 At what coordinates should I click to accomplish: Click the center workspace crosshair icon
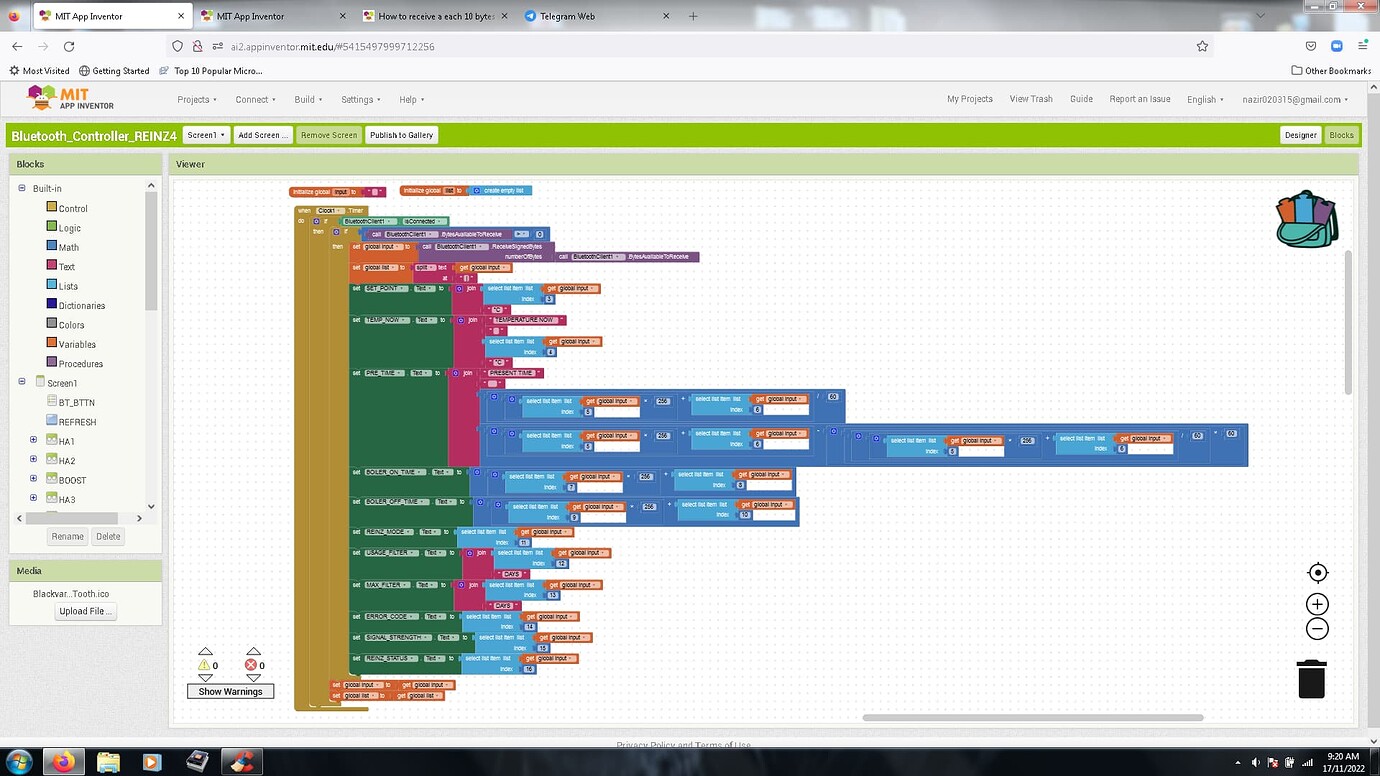tap(1317, 573)
